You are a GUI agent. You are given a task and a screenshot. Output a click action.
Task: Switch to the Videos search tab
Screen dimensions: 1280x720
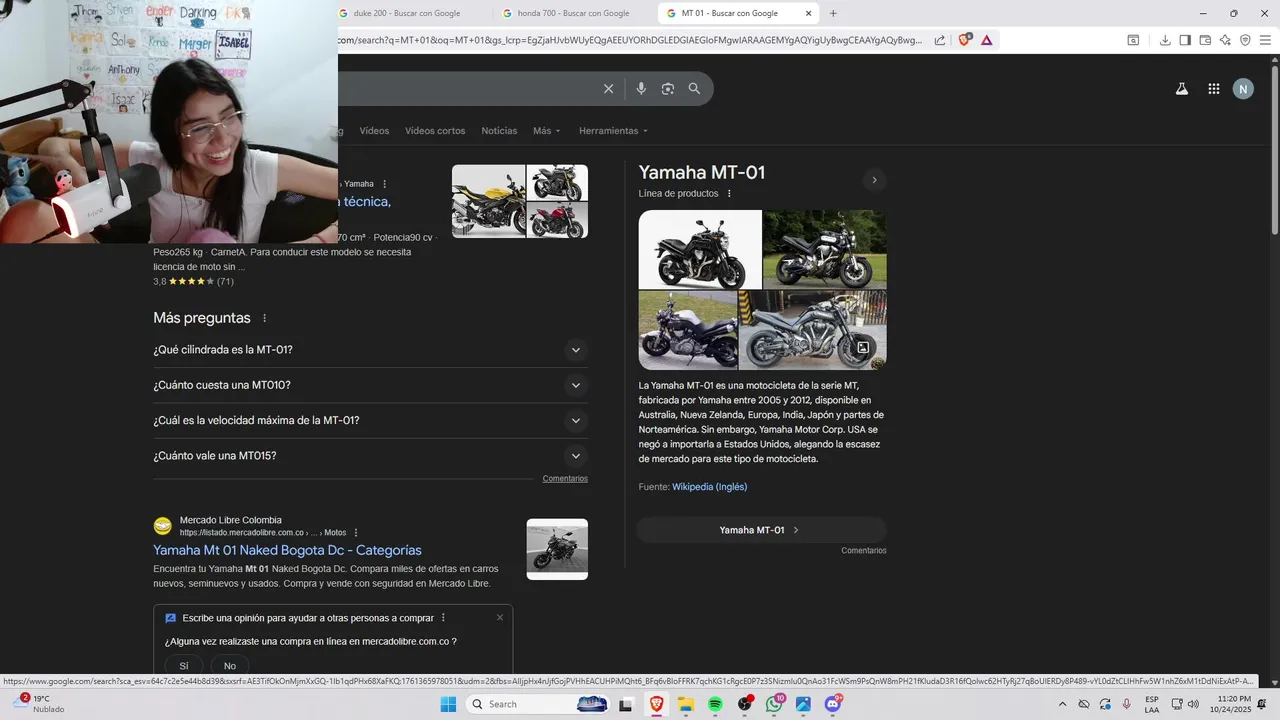(x=374, y=131)
